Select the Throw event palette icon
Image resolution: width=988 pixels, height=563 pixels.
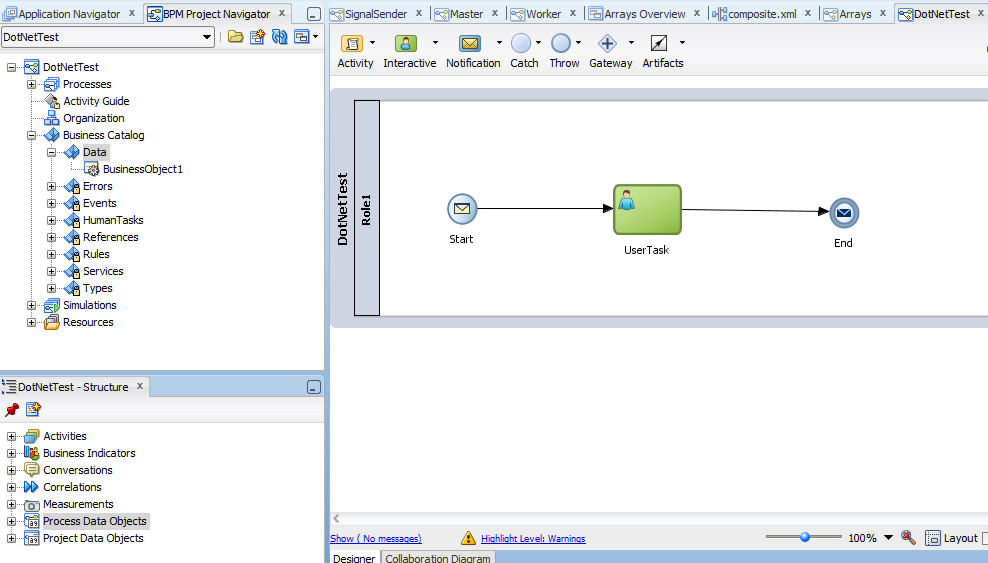pyautogui.click(x=561, y=44)
